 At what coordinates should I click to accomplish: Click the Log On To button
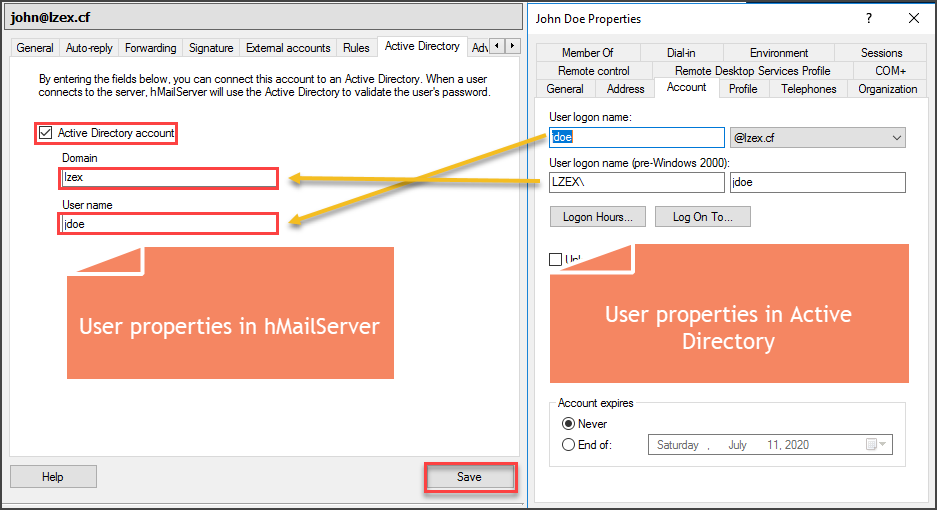(703, 216)
